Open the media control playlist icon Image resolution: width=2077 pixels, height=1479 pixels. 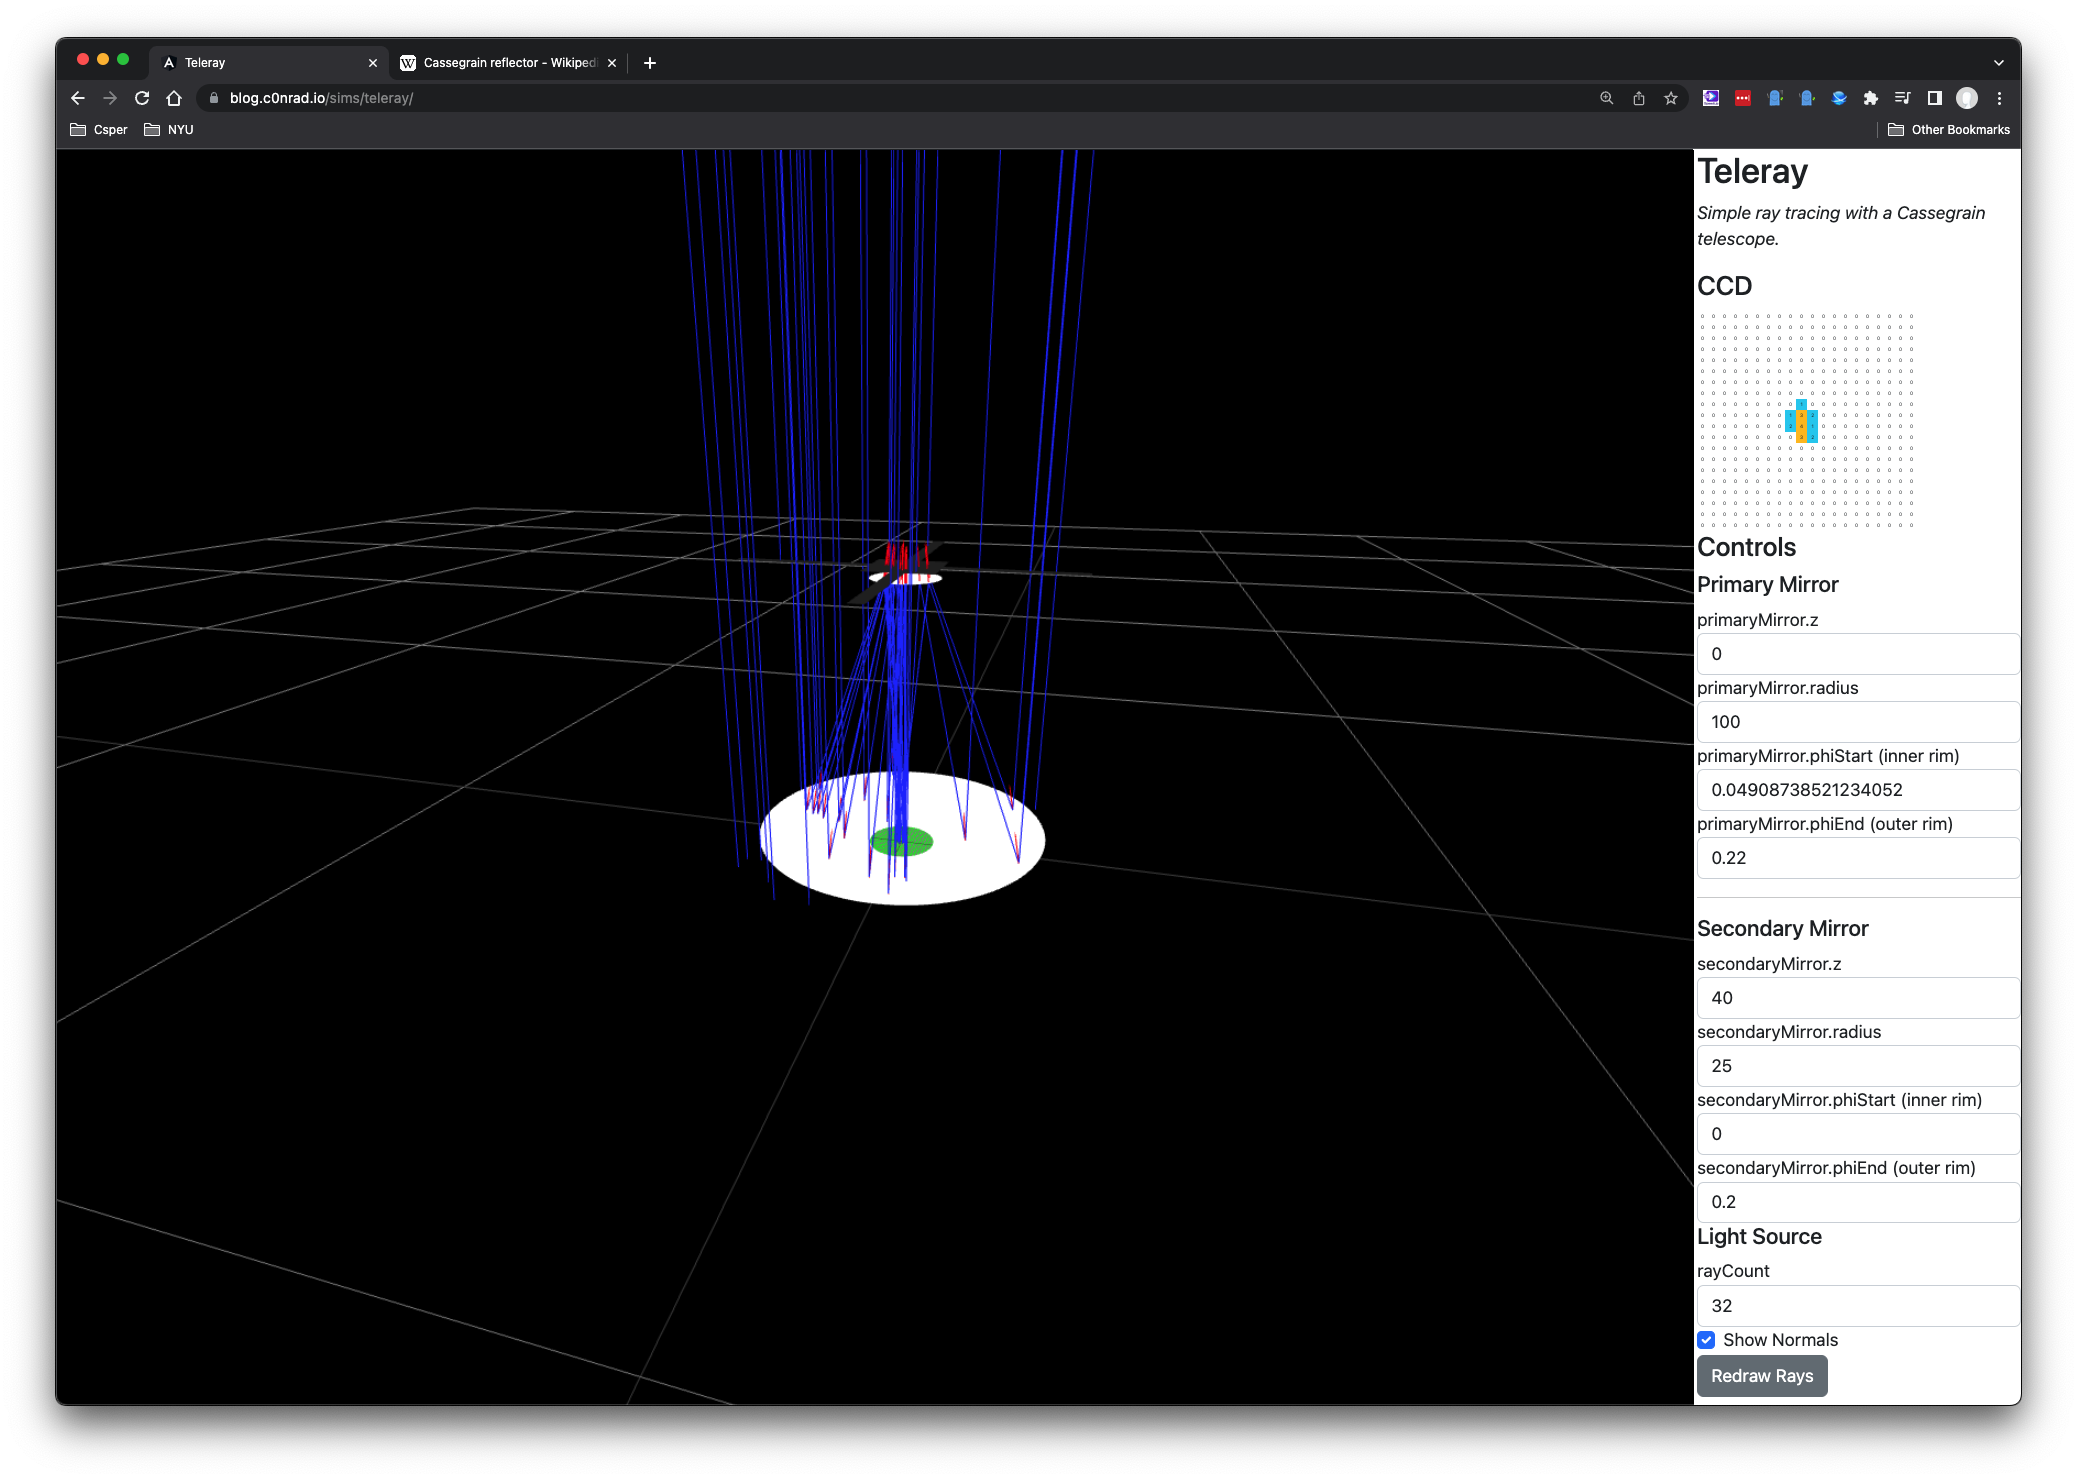pyautogui.click(x=1902, y=98)
